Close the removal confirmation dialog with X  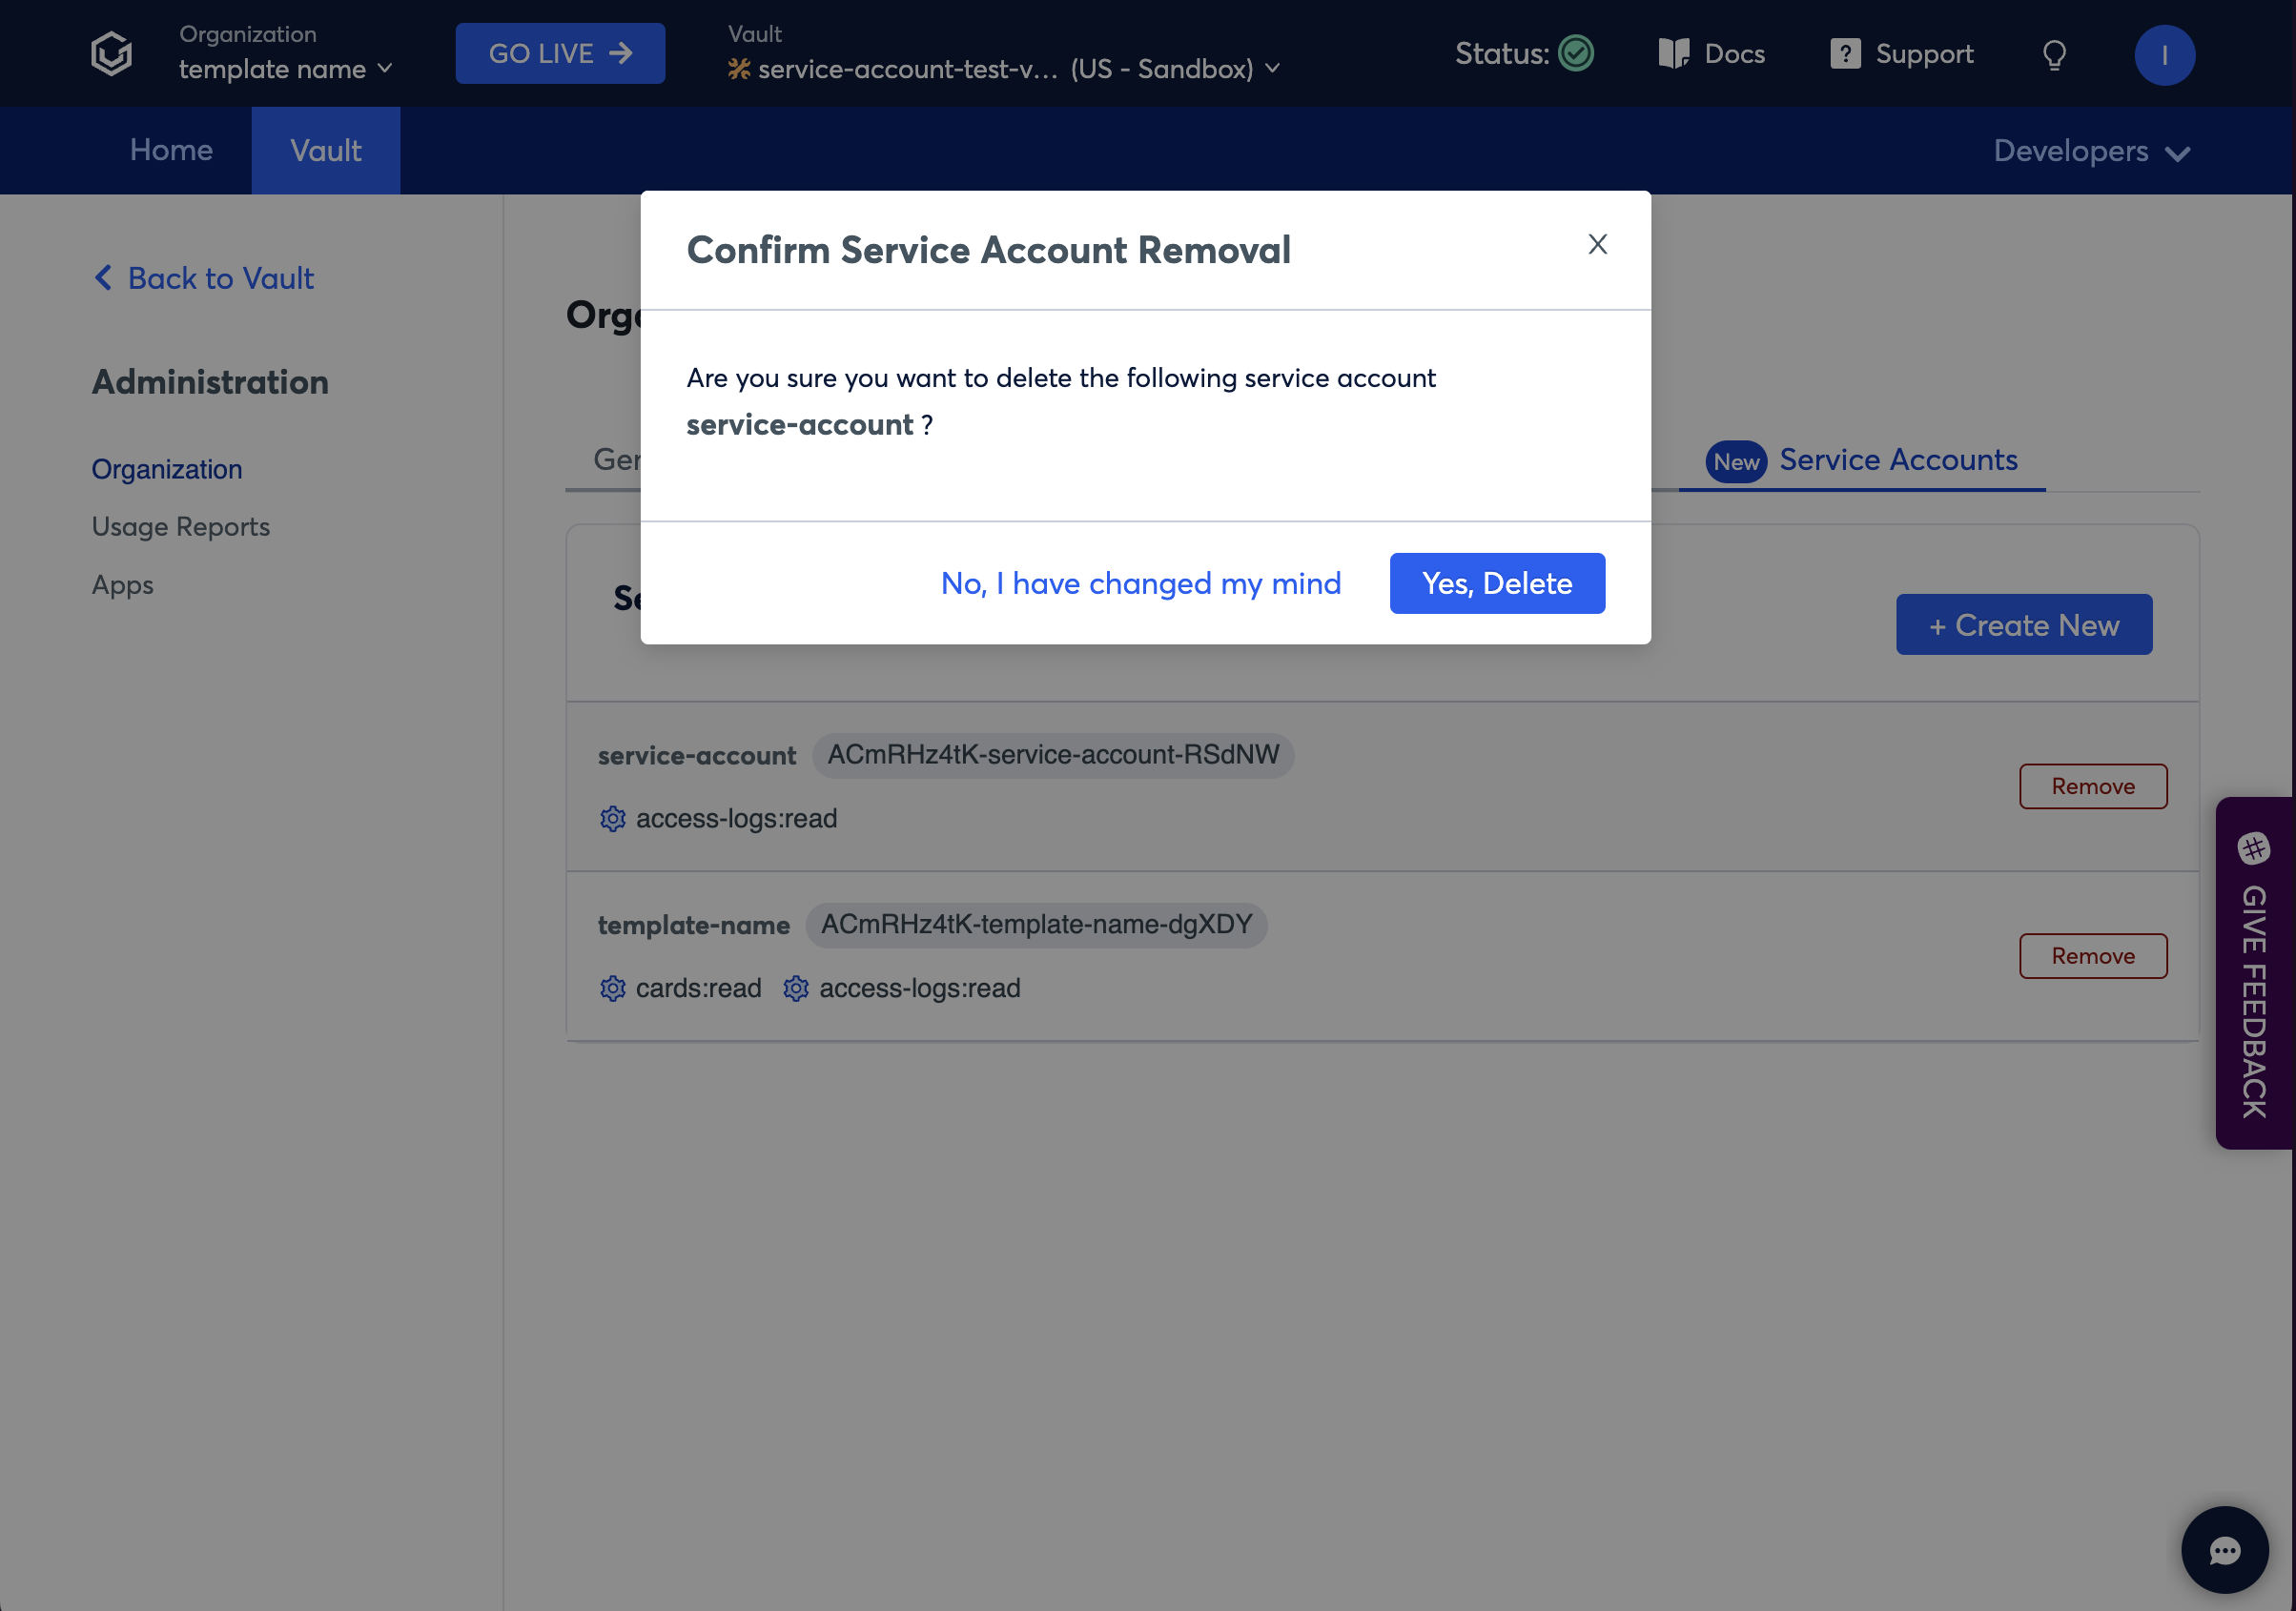tap(1597, 244)
